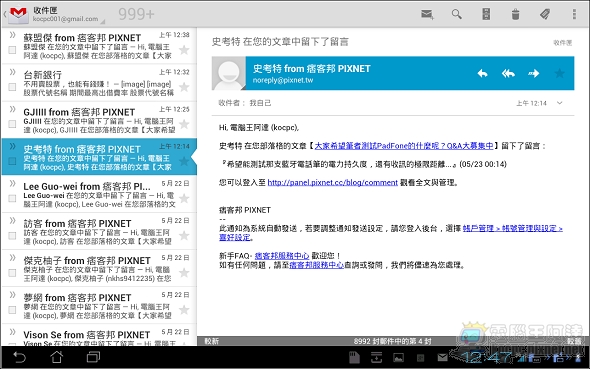Tap the recent apps button
Viewport: 590px width, 369px height.
[93, 357]
